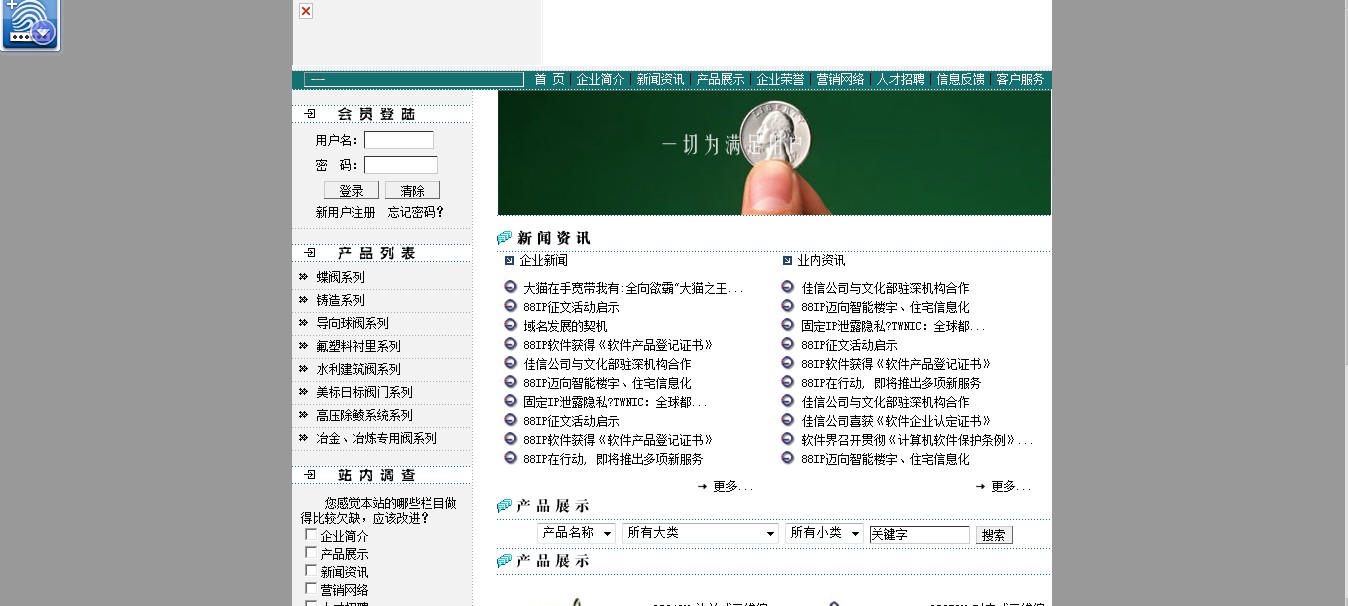Expand the 所有小类 subcategory dropdown
Image resolution: width=1348 pixels, height=606 pixels.
coord(824,534)
